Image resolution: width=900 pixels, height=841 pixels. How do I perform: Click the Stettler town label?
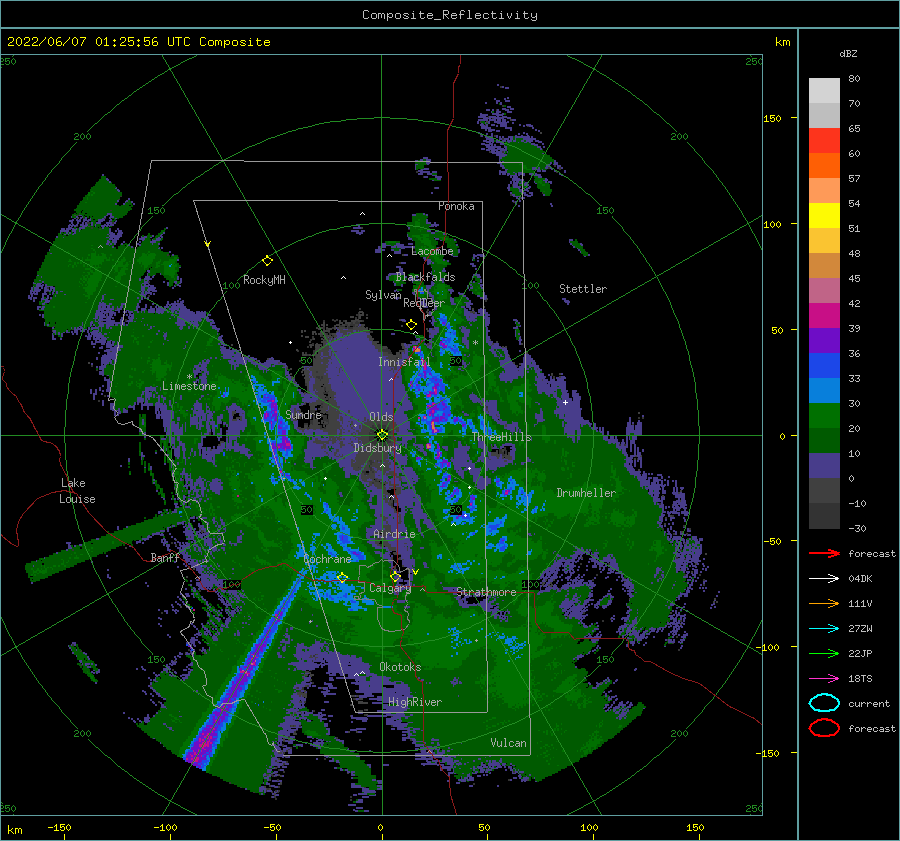click(583, 289)
